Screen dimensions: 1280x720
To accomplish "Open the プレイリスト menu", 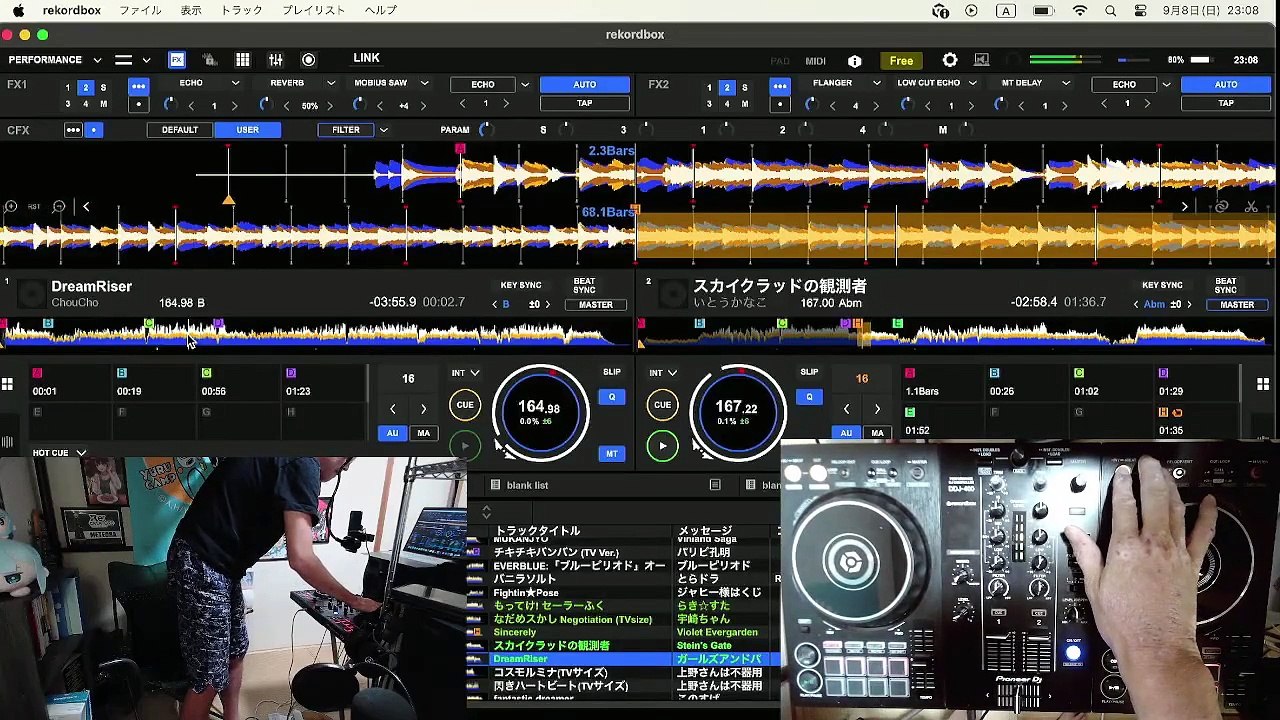I will pyautogui.click(x=314, y=11).
